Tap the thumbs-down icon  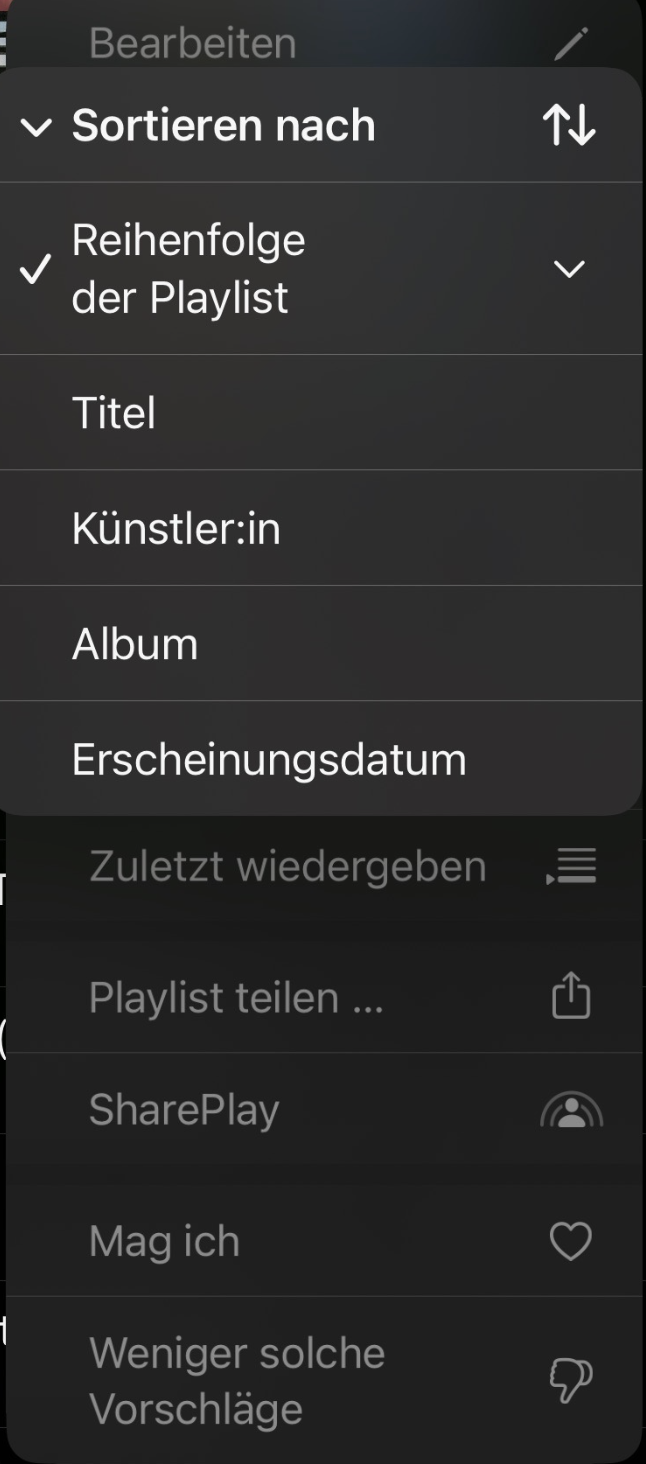571,1381
